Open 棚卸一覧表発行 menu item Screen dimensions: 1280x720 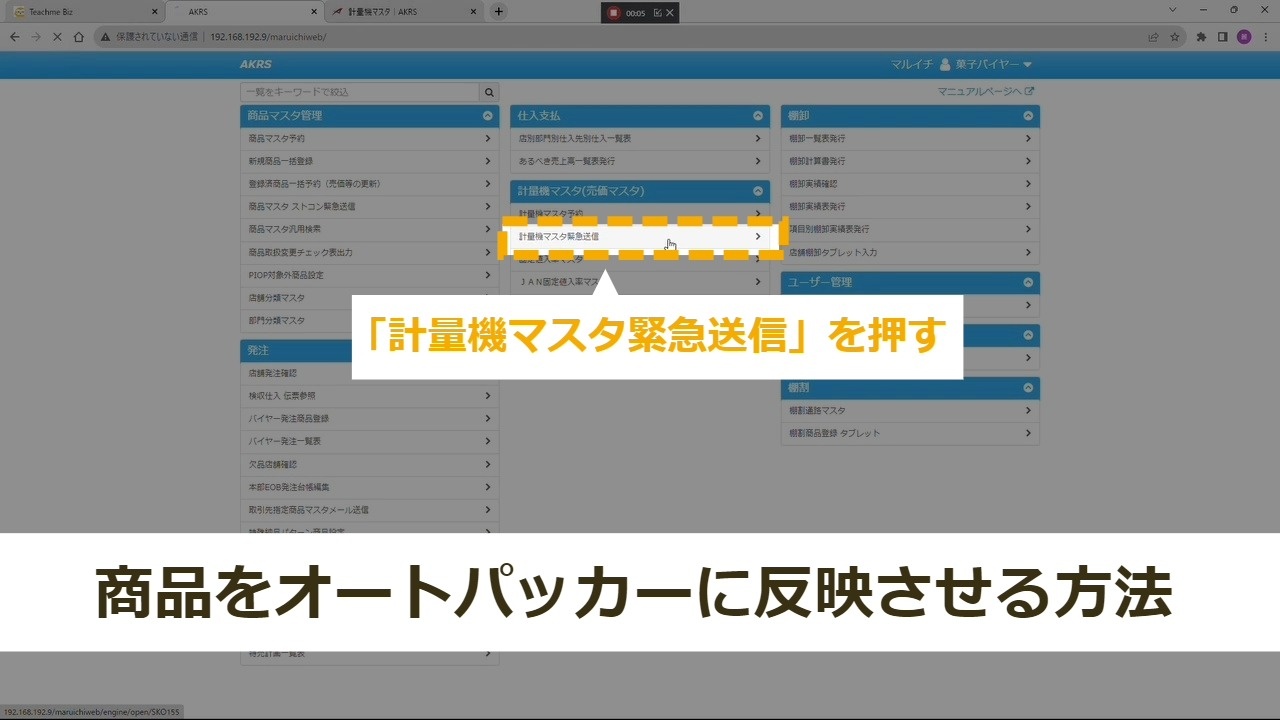(x=909, y=139)
